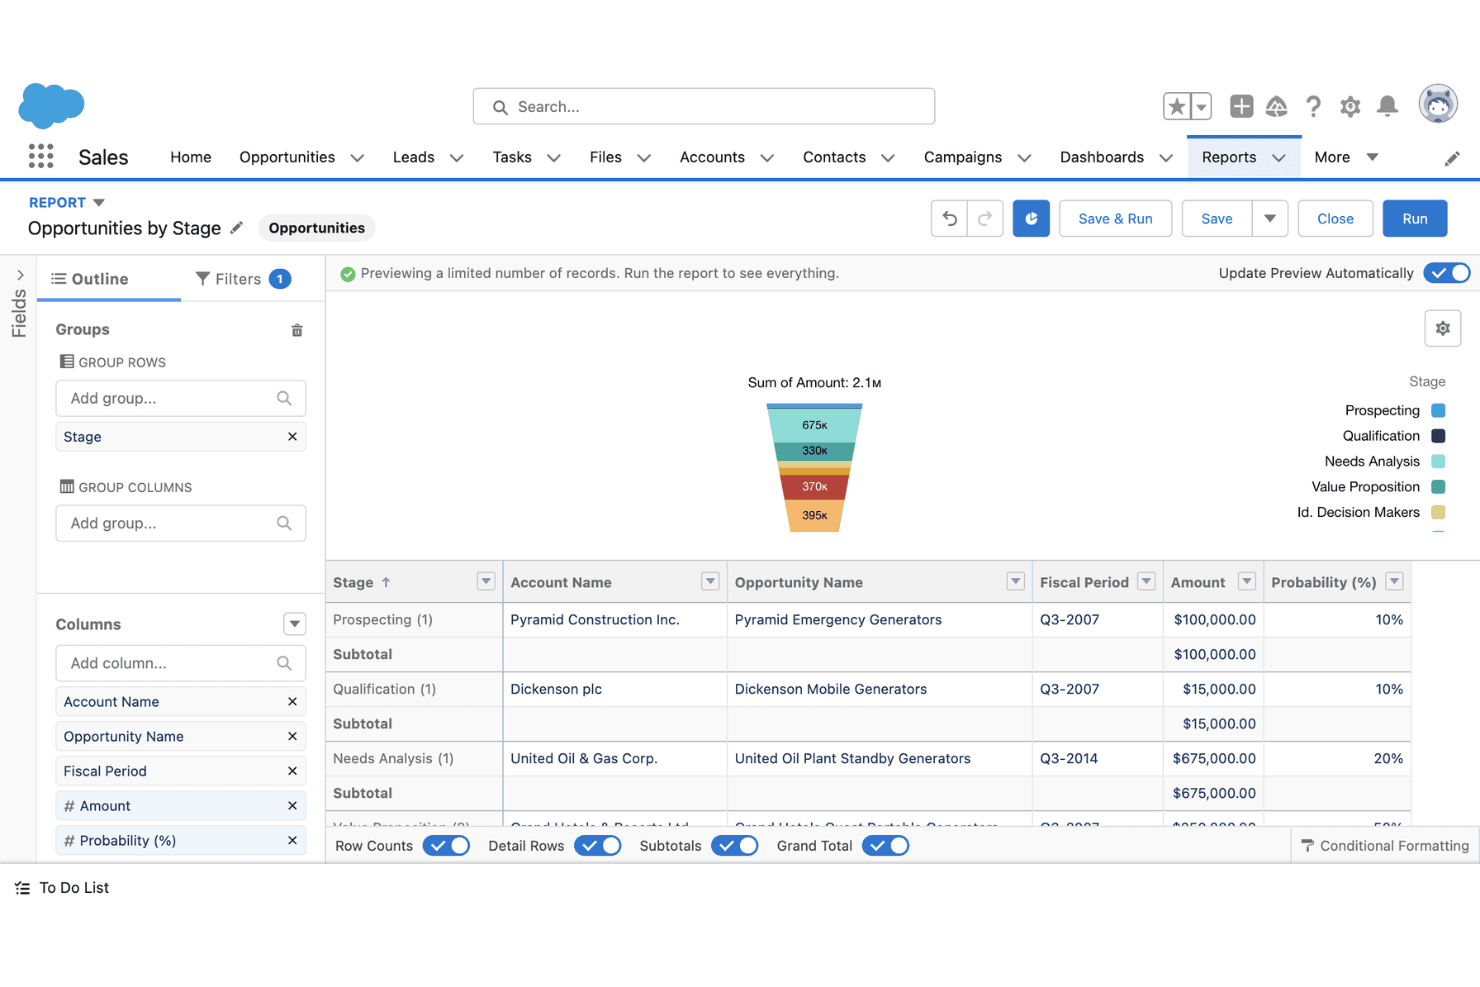Go to the Home tab
The width and height of the screenshot is (1480, 987).
pyautogui.click(x=191, y=157)
